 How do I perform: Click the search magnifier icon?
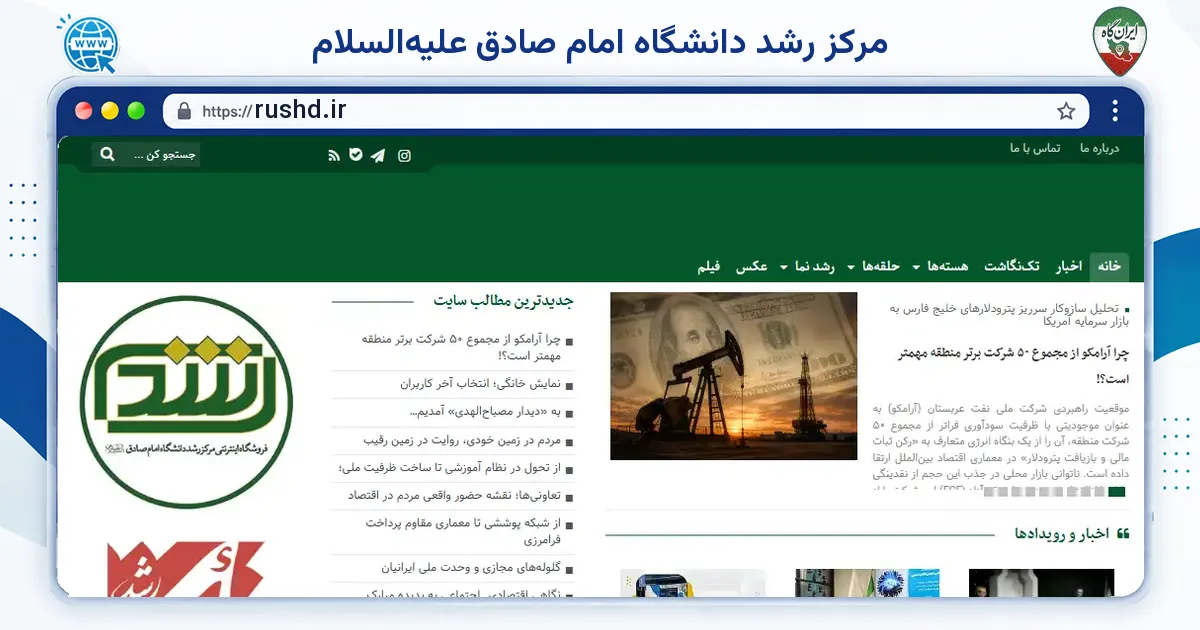(x=107, y=155)
